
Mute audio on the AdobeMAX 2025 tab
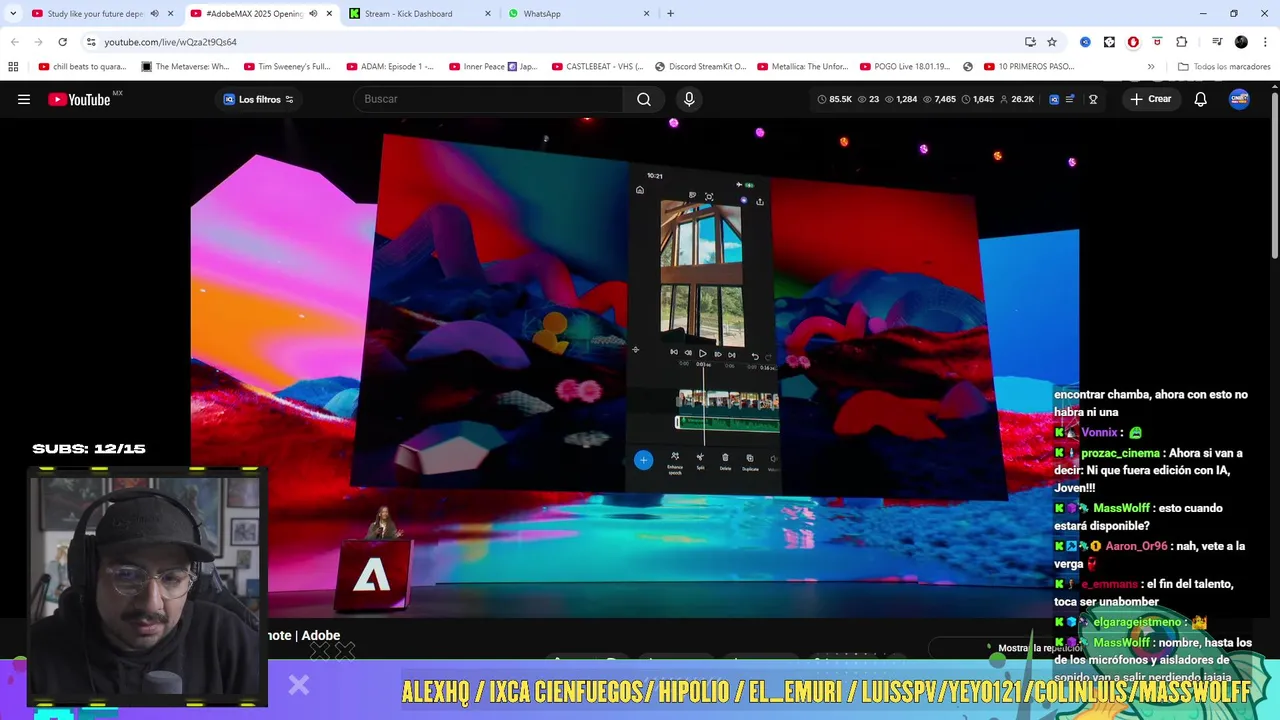[x=313, y=14]
